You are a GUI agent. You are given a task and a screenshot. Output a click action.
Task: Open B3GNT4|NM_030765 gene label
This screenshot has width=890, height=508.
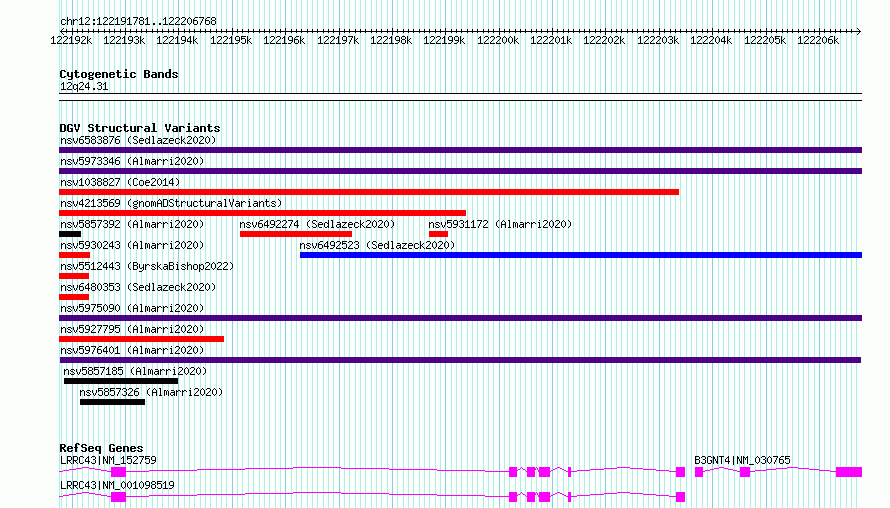[742, 460]
